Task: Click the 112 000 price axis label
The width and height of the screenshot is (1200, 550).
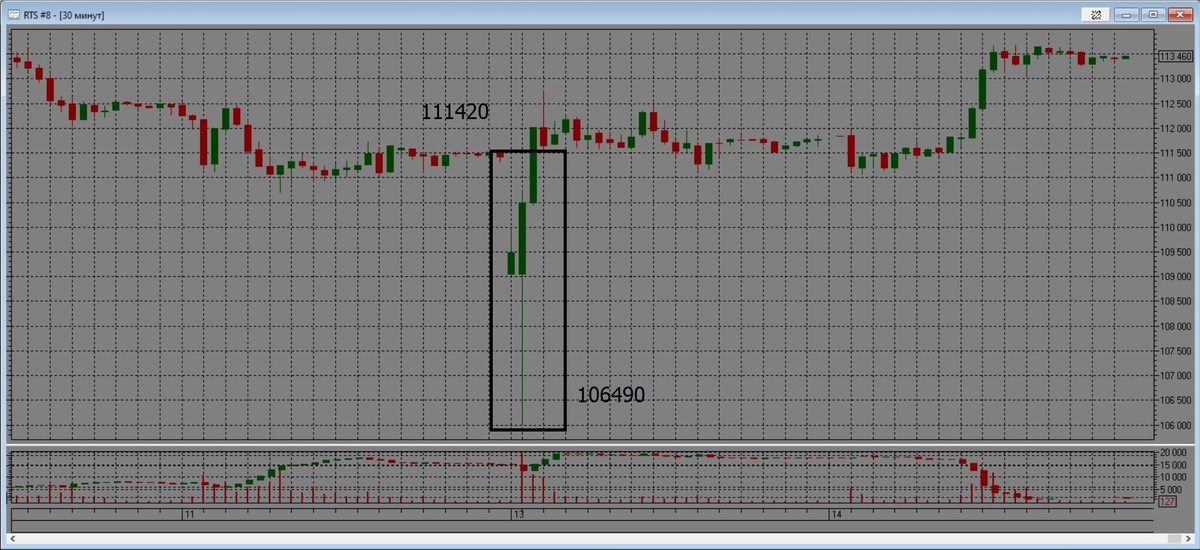Action: click(x=1175, y=129)
